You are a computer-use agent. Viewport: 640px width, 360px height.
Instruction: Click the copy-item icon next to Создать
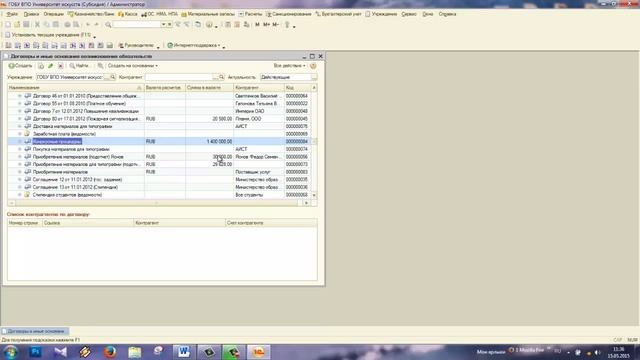click(x=41, y=66)
